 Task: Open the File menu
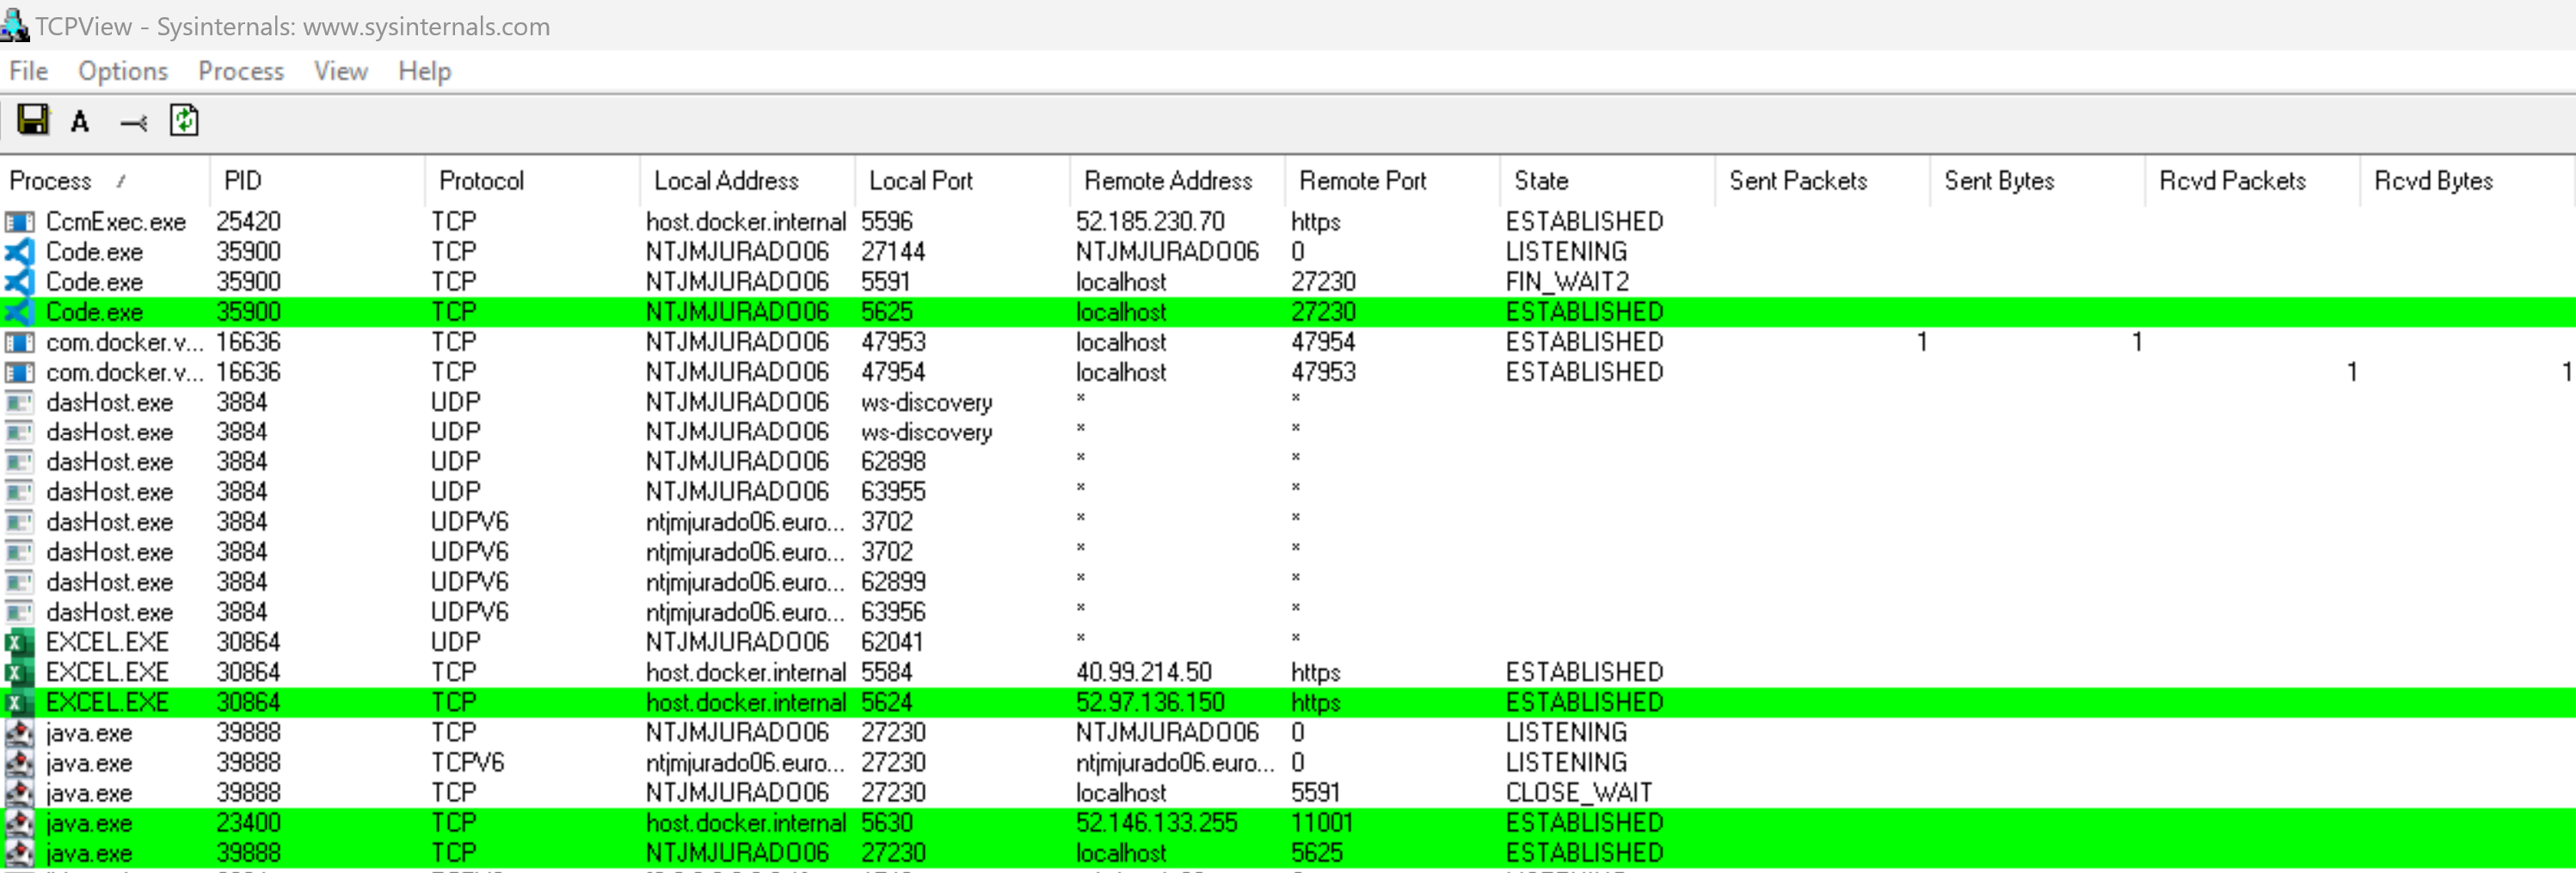[x=28, y=71]
